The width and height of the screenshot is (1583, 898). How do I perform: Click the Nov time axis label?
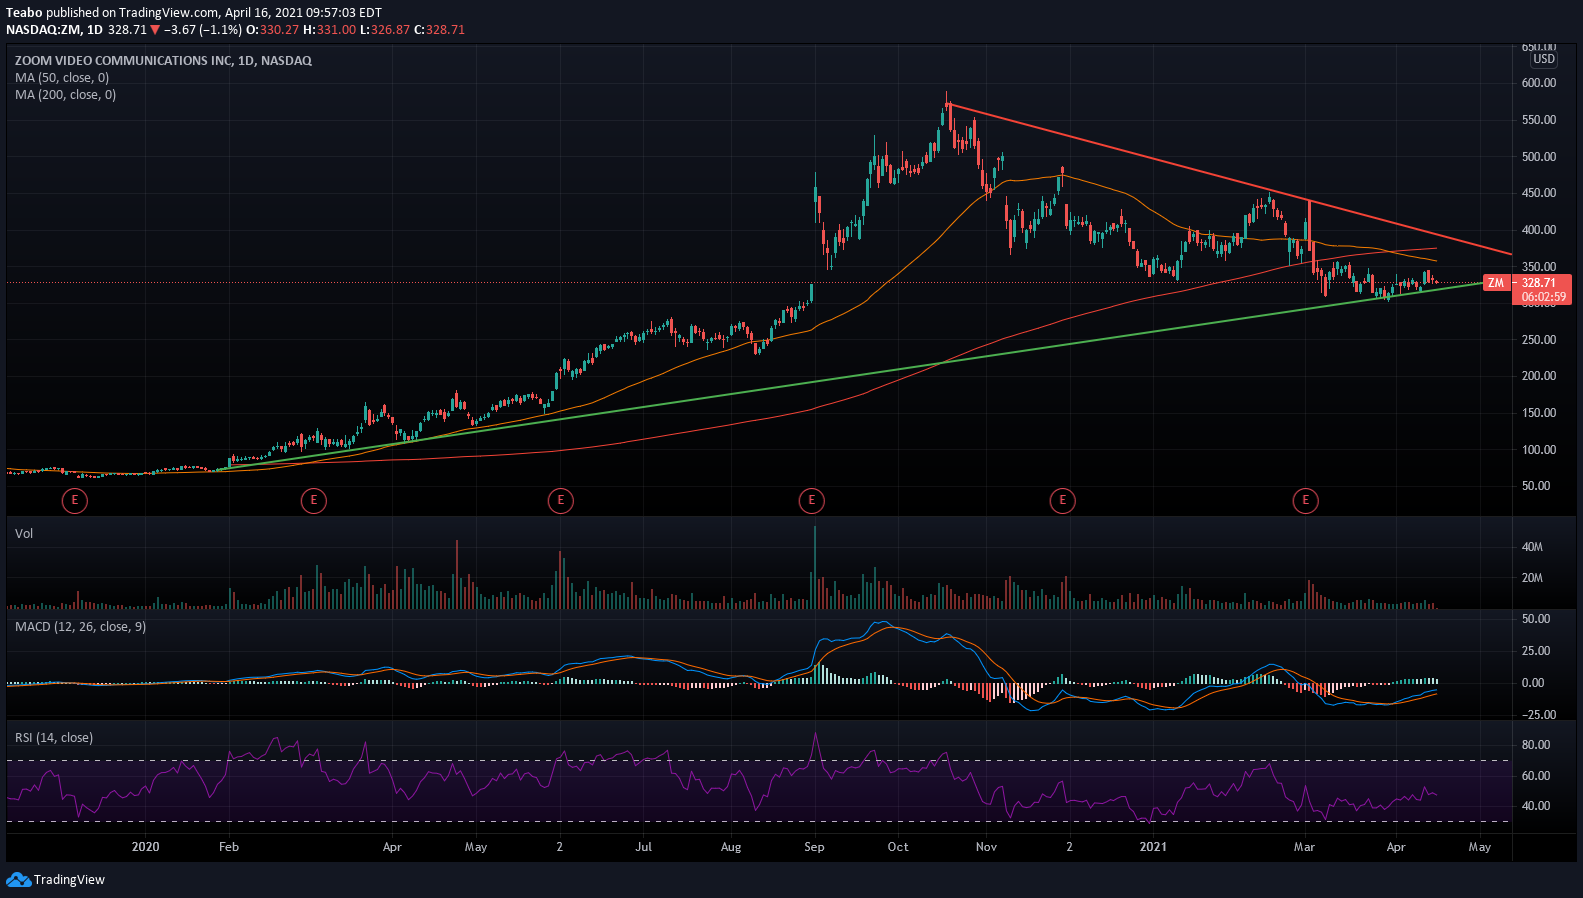point(986,847)
